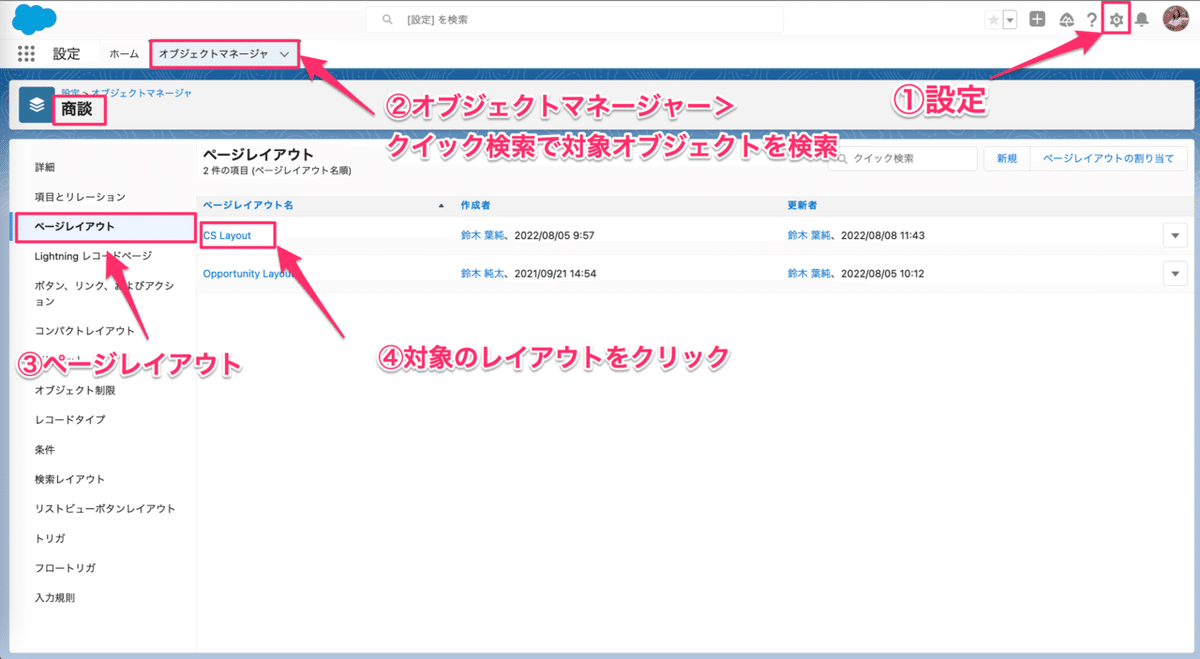1200x659 pixels.
Task: Open the help question mark icon
Action: [x=1092, y=20]
